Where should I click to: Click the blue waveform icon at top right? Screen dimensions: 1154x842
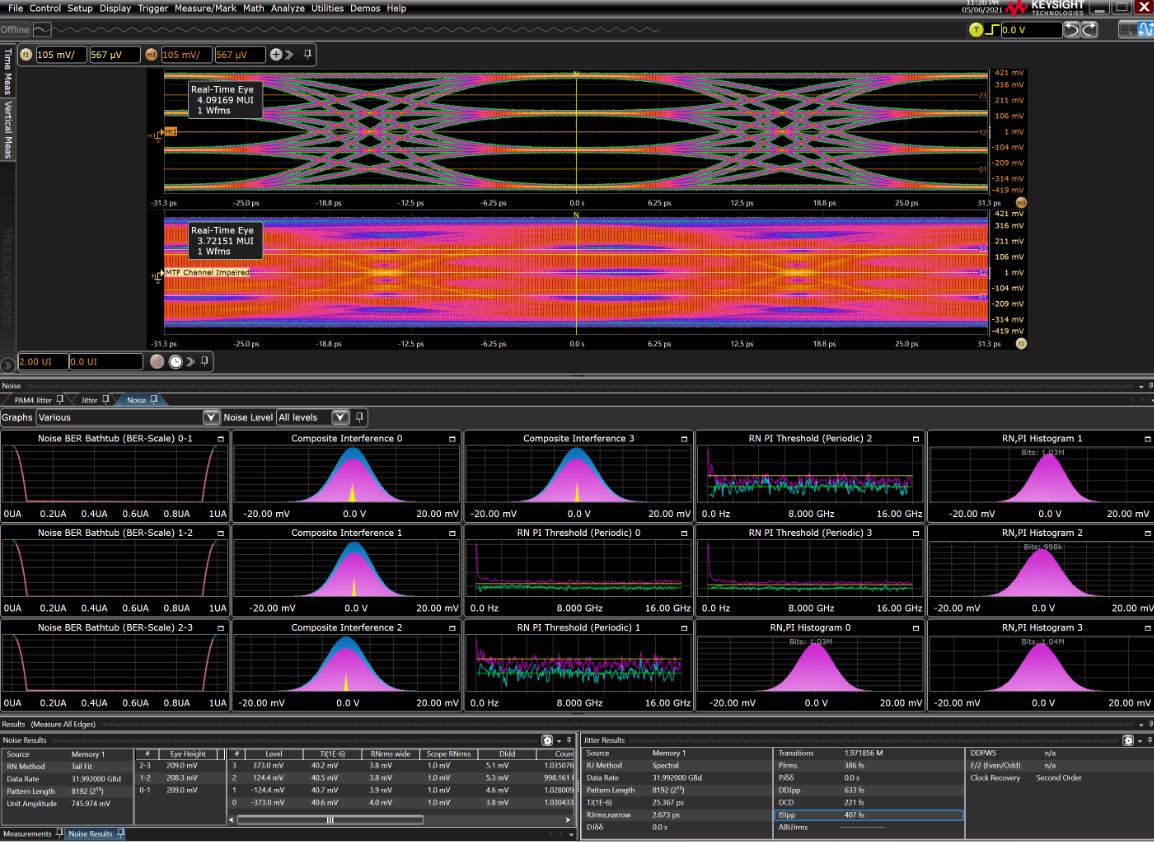point(1146,29)
